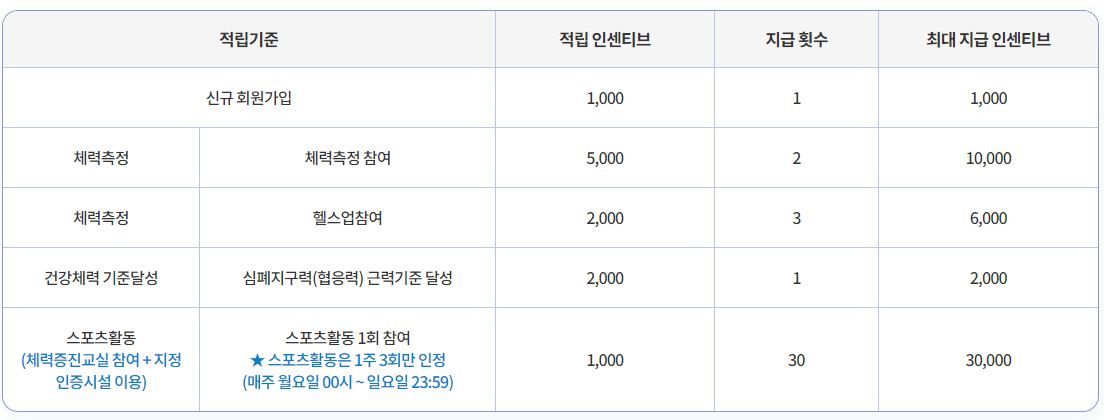Image resolution: width=1104 pixels, height=420 pixels.
Task: Click the payment count 3 cell
Action: [796, 218]
